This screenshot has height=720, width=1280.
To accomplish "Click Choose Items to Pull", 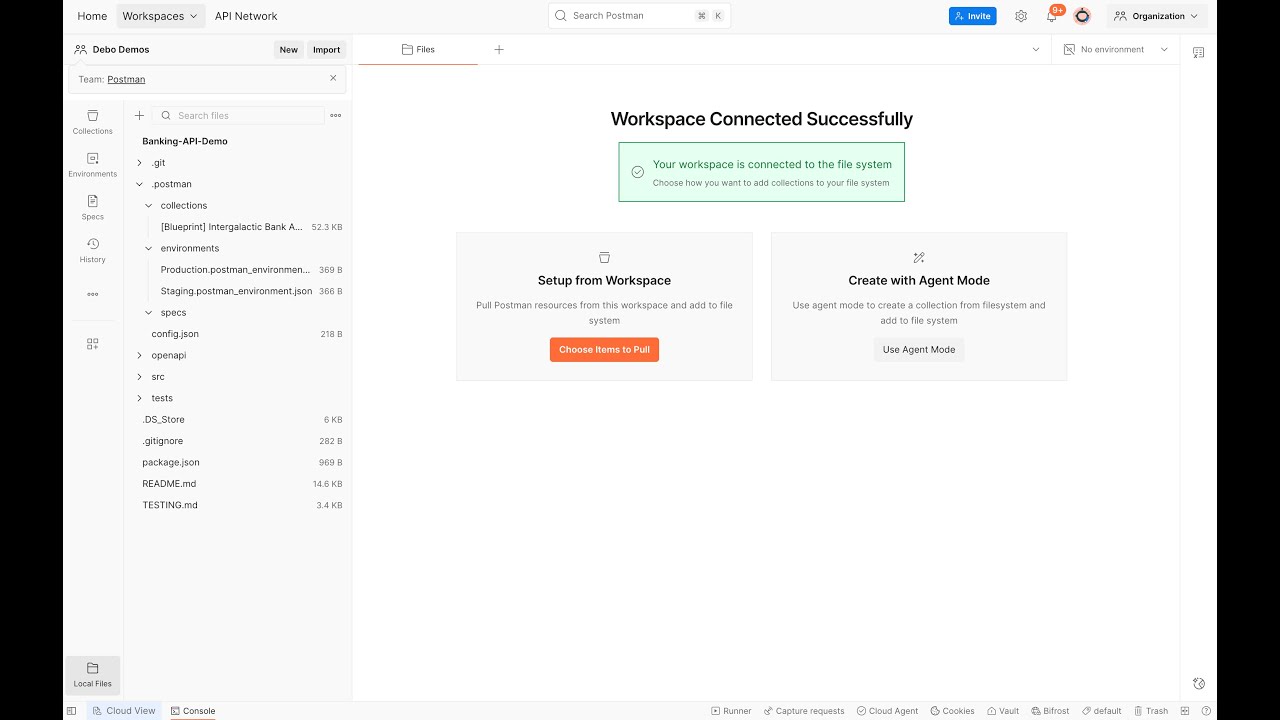I will tap(604, 350).
